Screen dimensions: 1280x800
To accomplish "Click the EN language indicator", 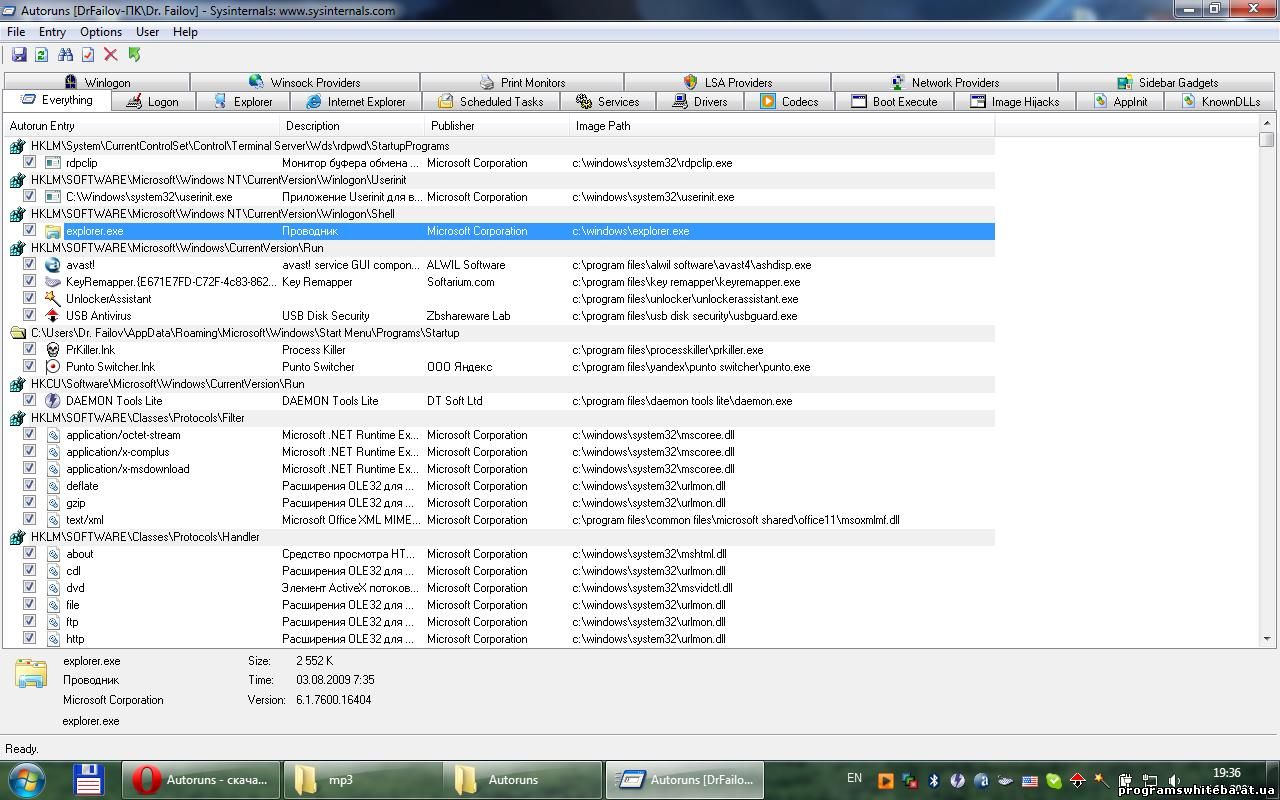I will point(854,778).
